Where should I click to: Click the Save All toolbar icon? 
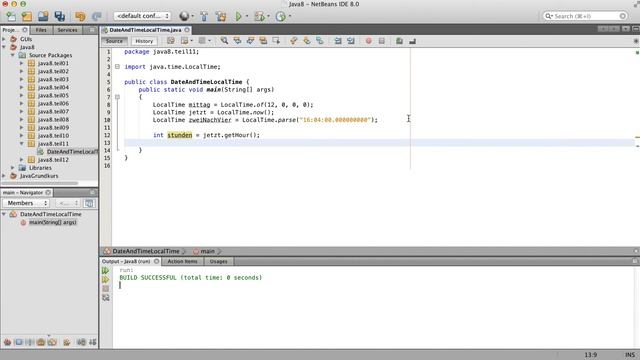pyautogui.click(x=60, y=16)
